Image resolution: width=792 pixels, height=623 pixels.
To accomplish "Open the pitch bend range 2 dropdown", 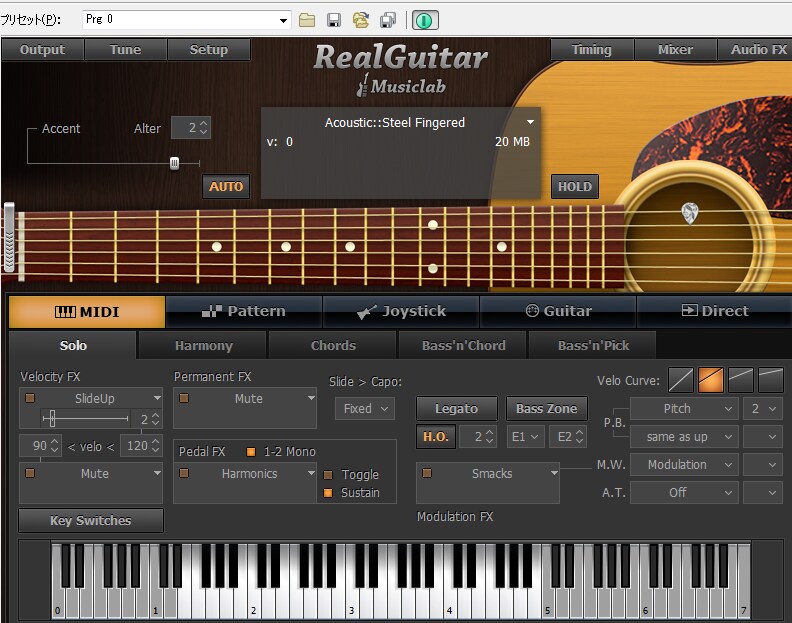I will (x=763, y=408).
